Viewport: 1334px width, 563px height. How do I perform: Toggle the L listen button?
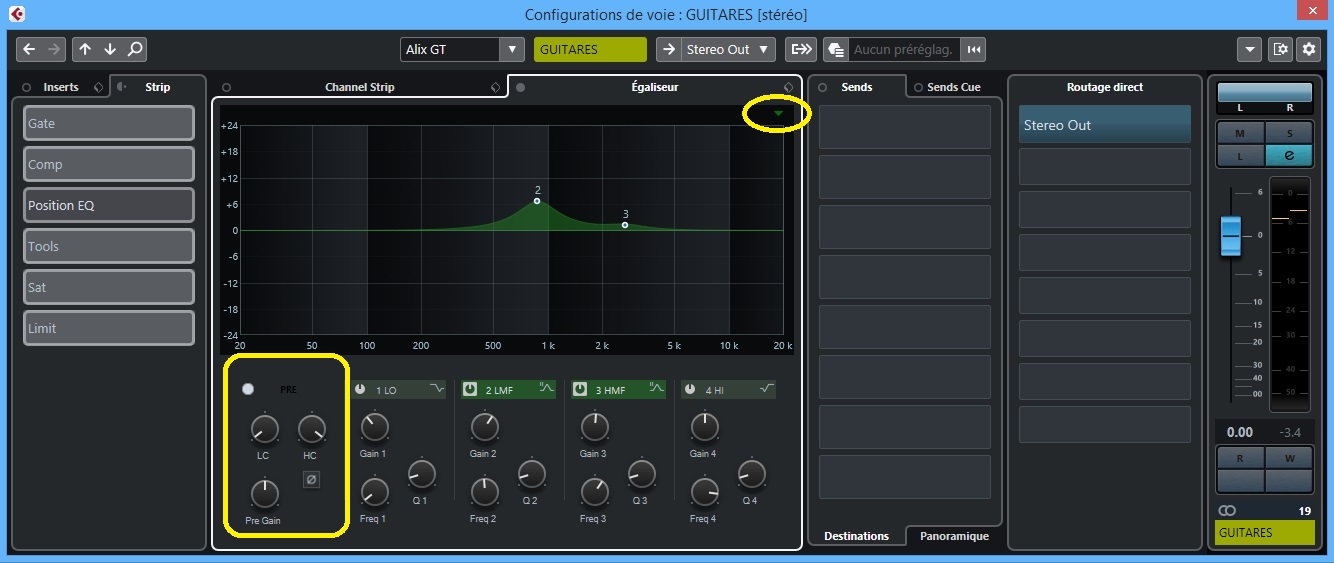click(1240, 155)
